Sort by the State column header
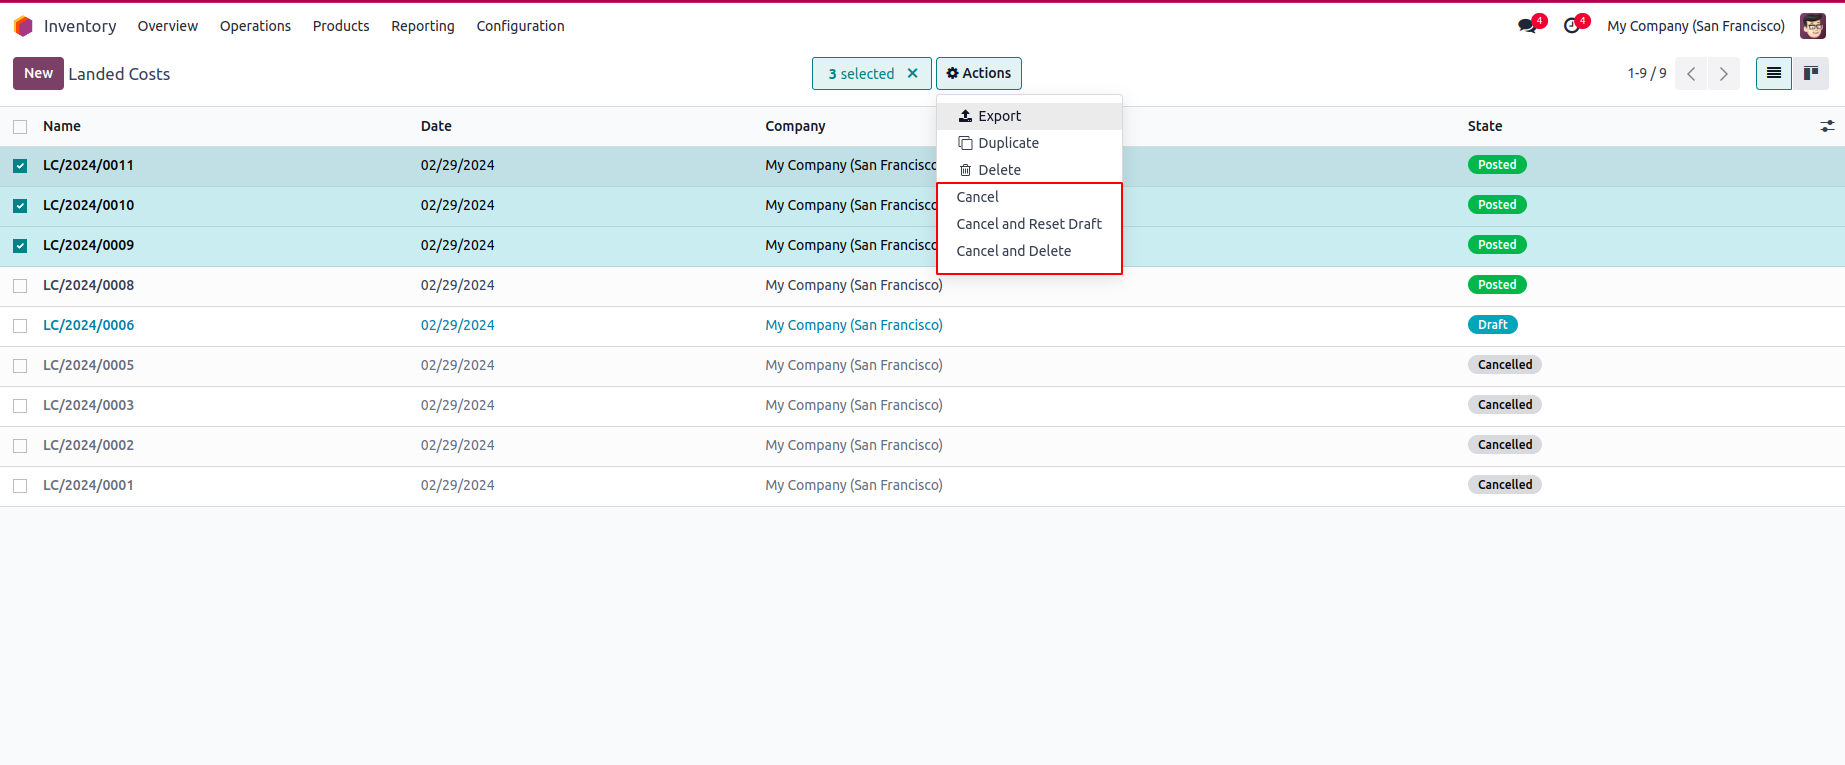This screenshot has width=1845, height=765. 1485,126
